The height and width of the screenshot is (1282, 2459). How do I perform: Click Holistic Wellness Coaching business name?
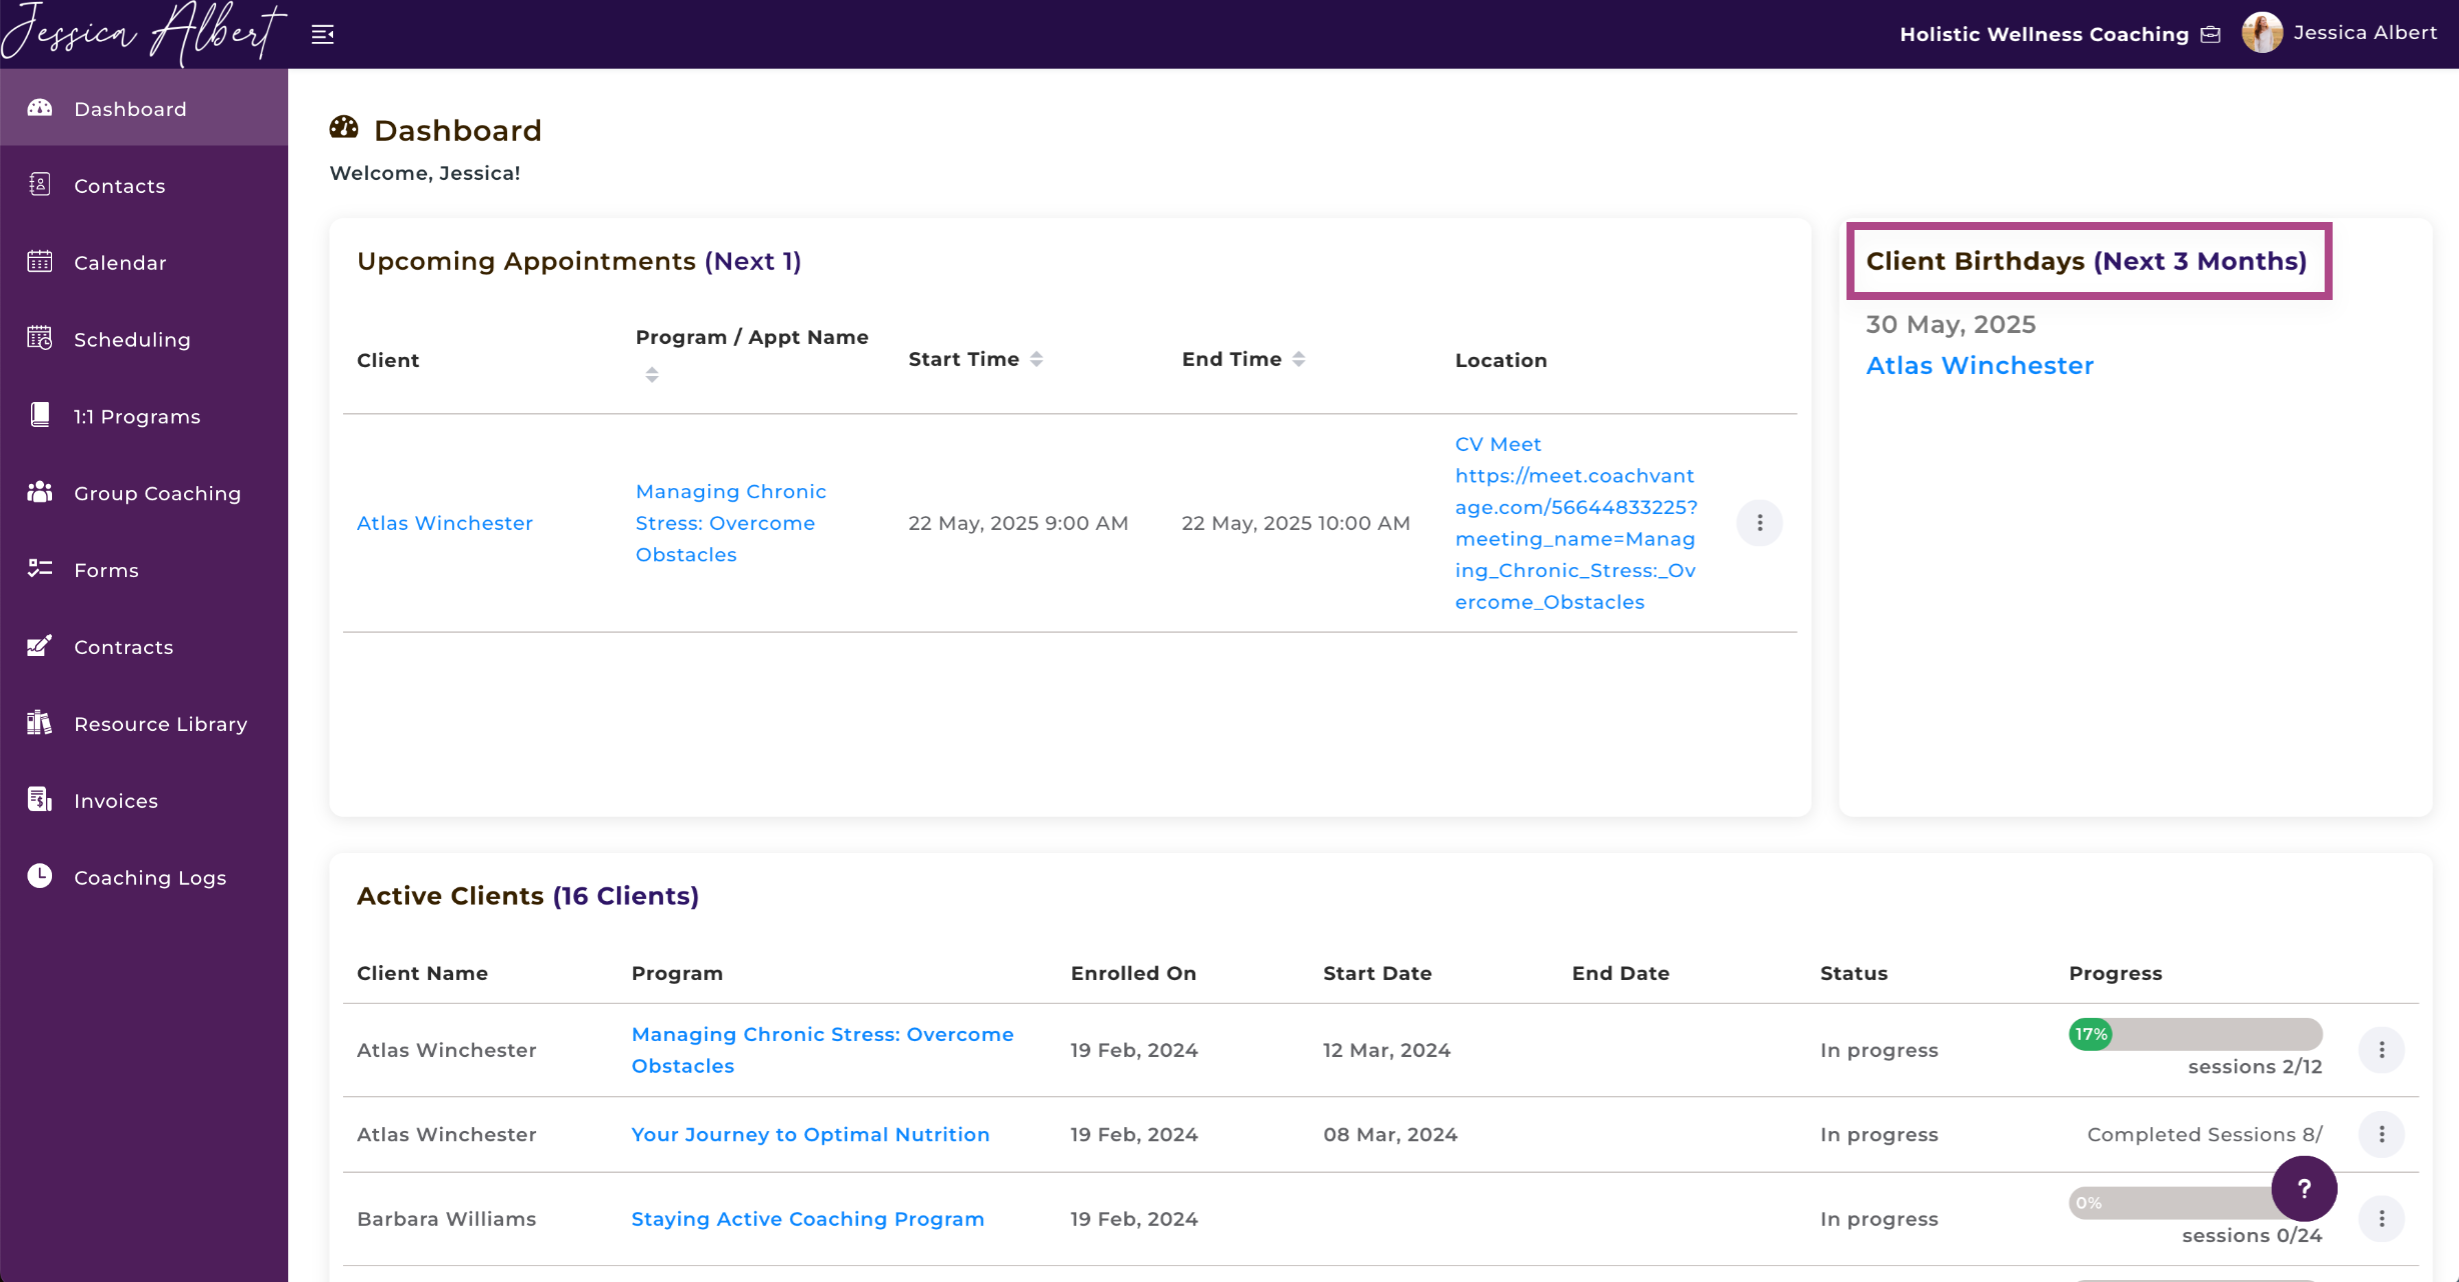tap(2044, 34)
